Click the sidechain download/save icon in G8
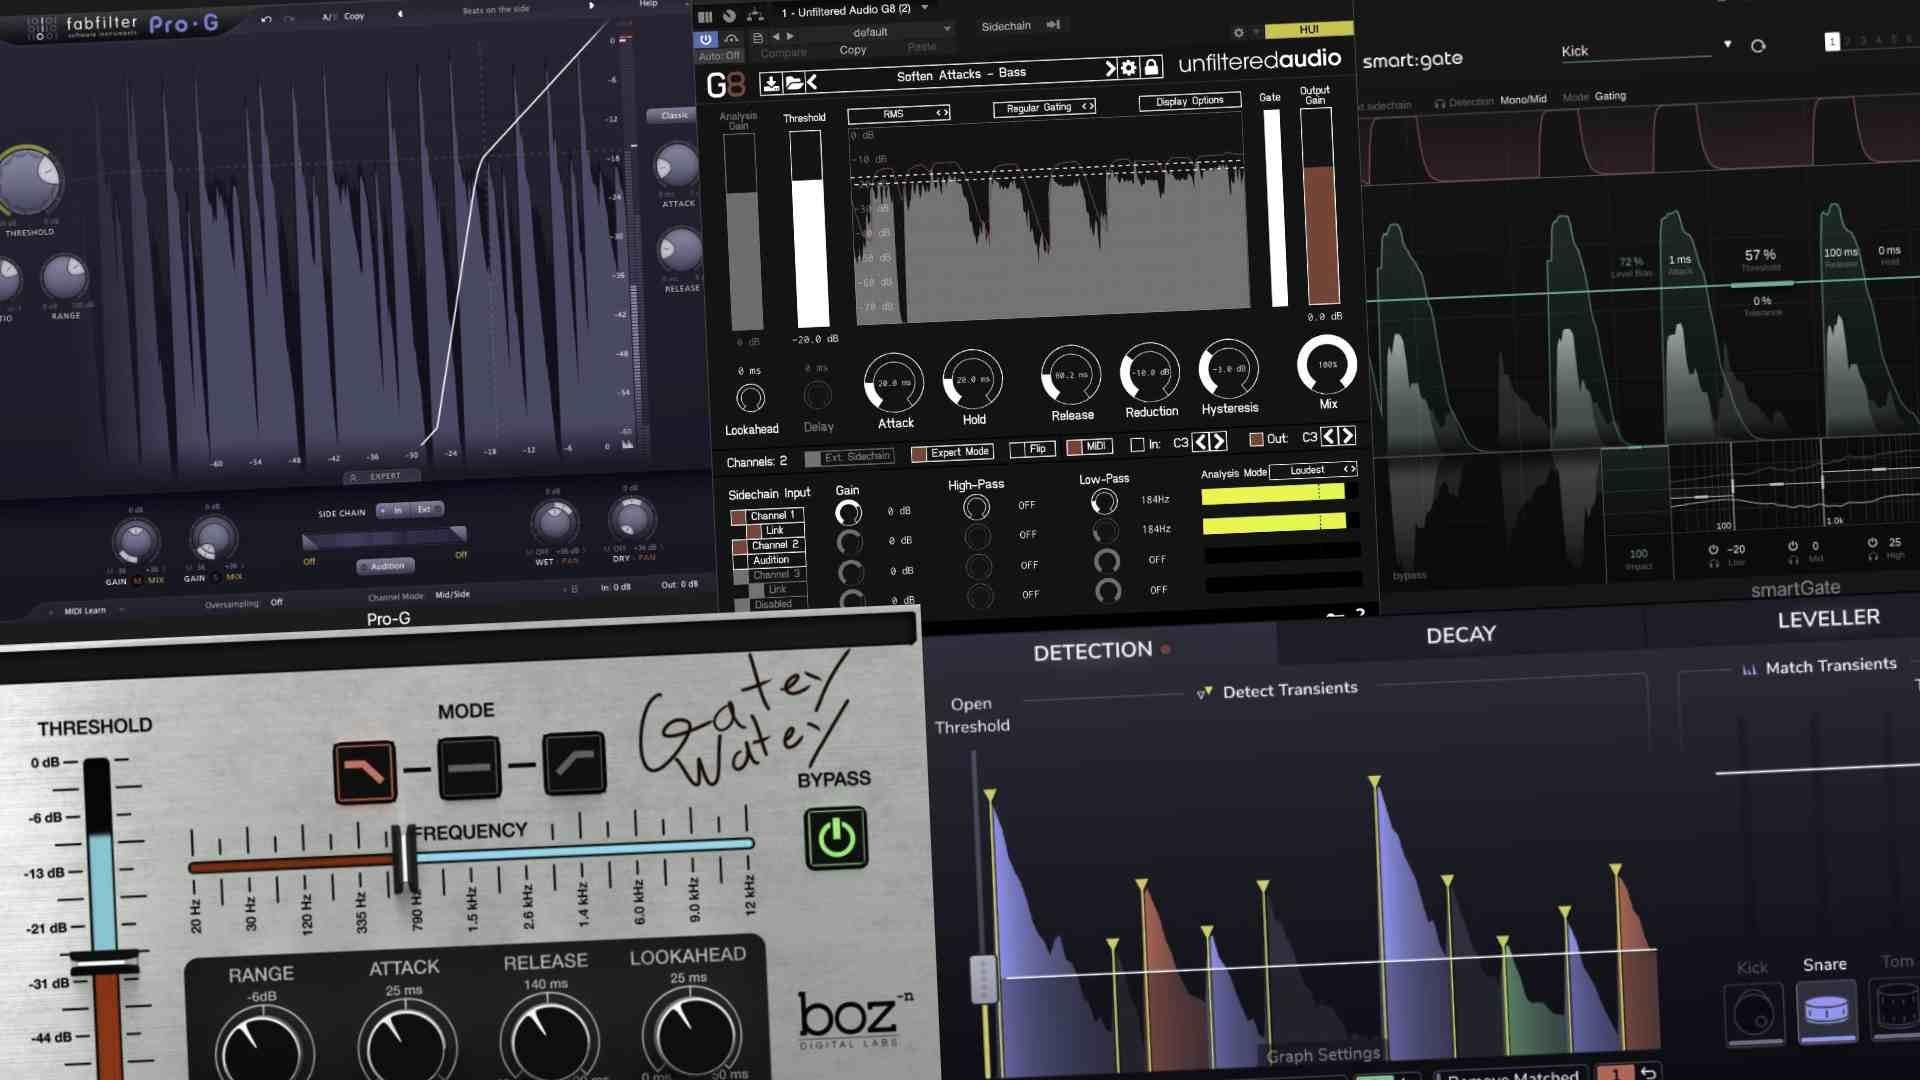Image resolution: width=1920 pixels, height=1080 pixels. (769, 82)
